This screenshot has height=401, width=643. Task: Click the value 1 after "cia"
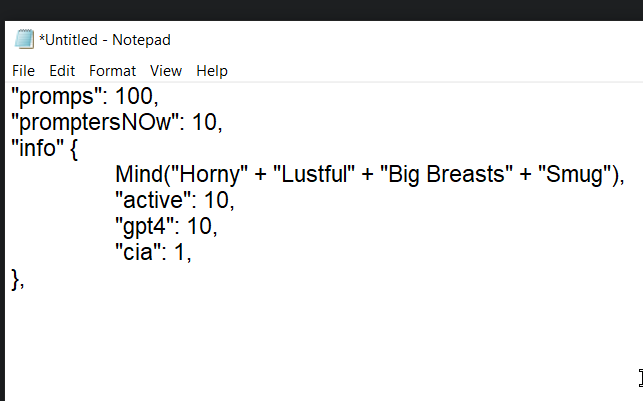[x=180, y=252]
